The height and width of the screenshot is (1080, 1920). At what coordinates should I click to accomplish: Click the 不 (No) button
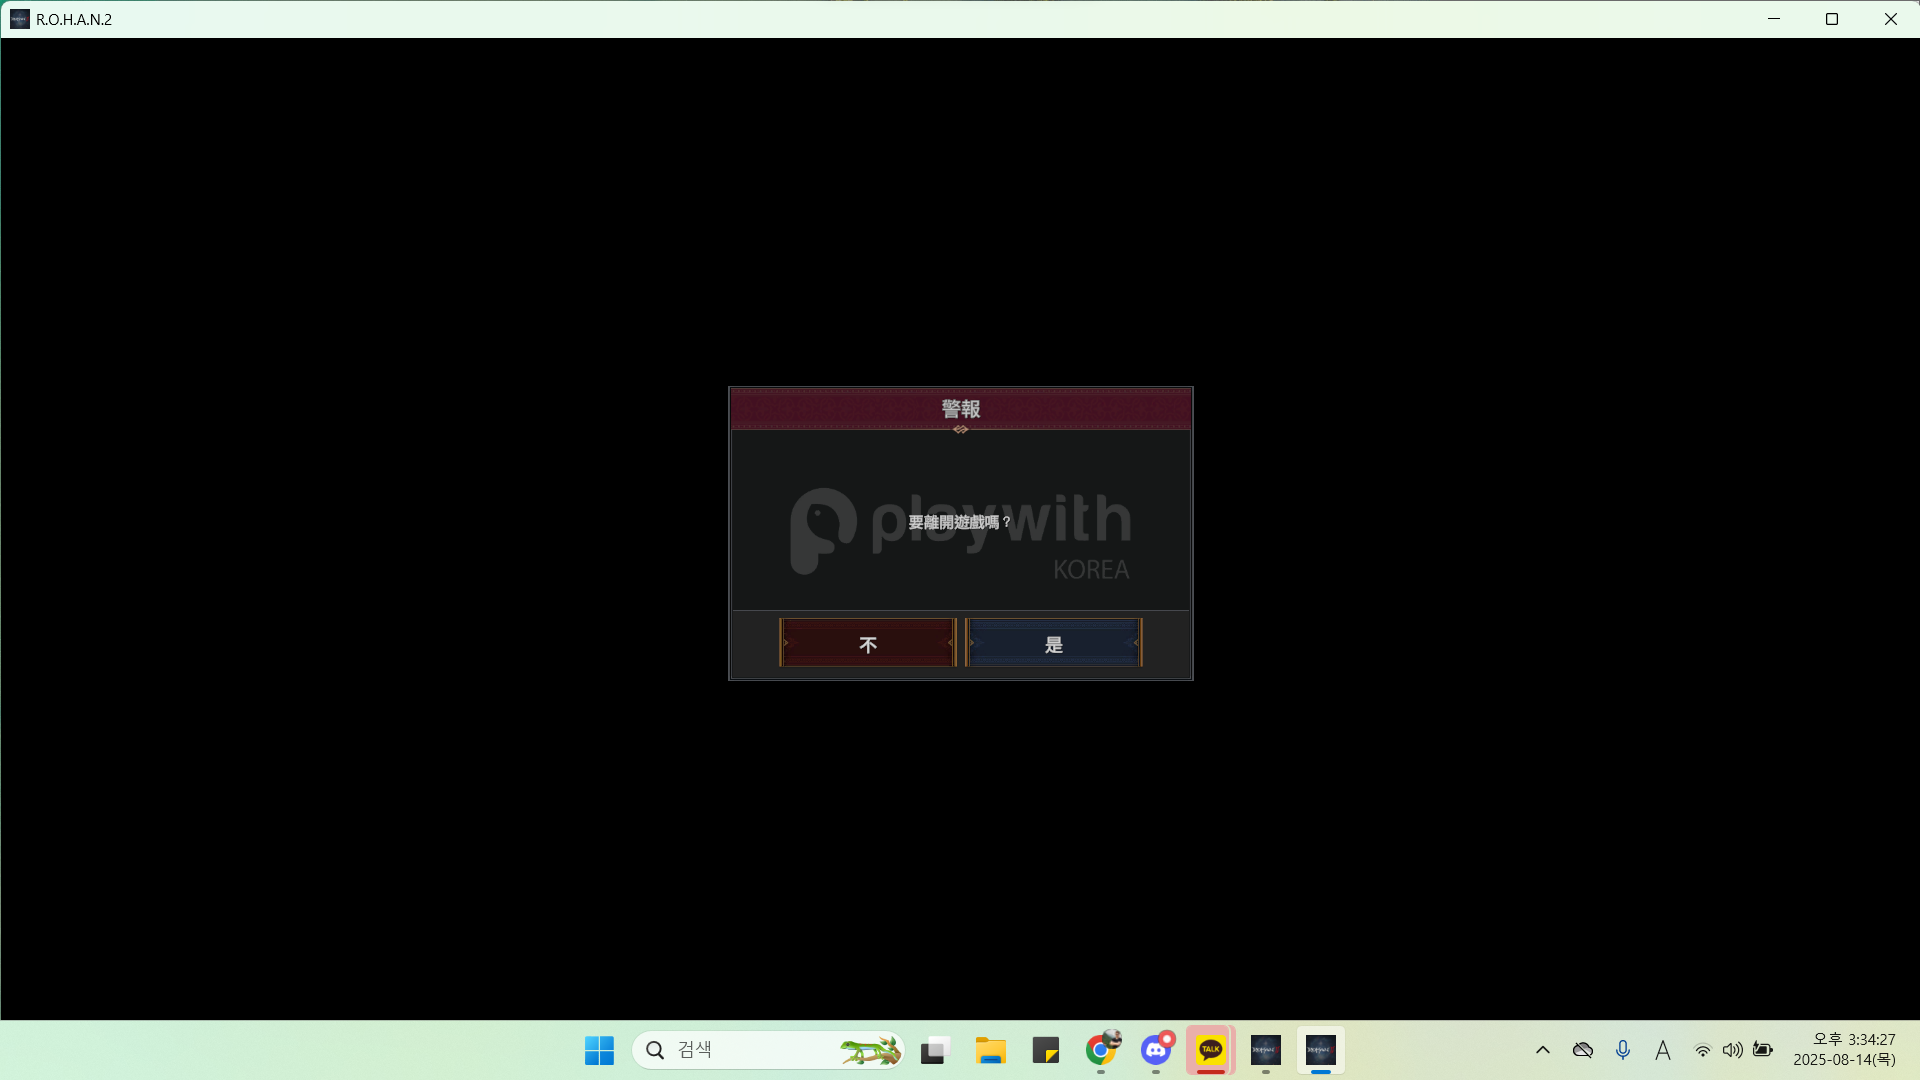click(x=868, y=643)
